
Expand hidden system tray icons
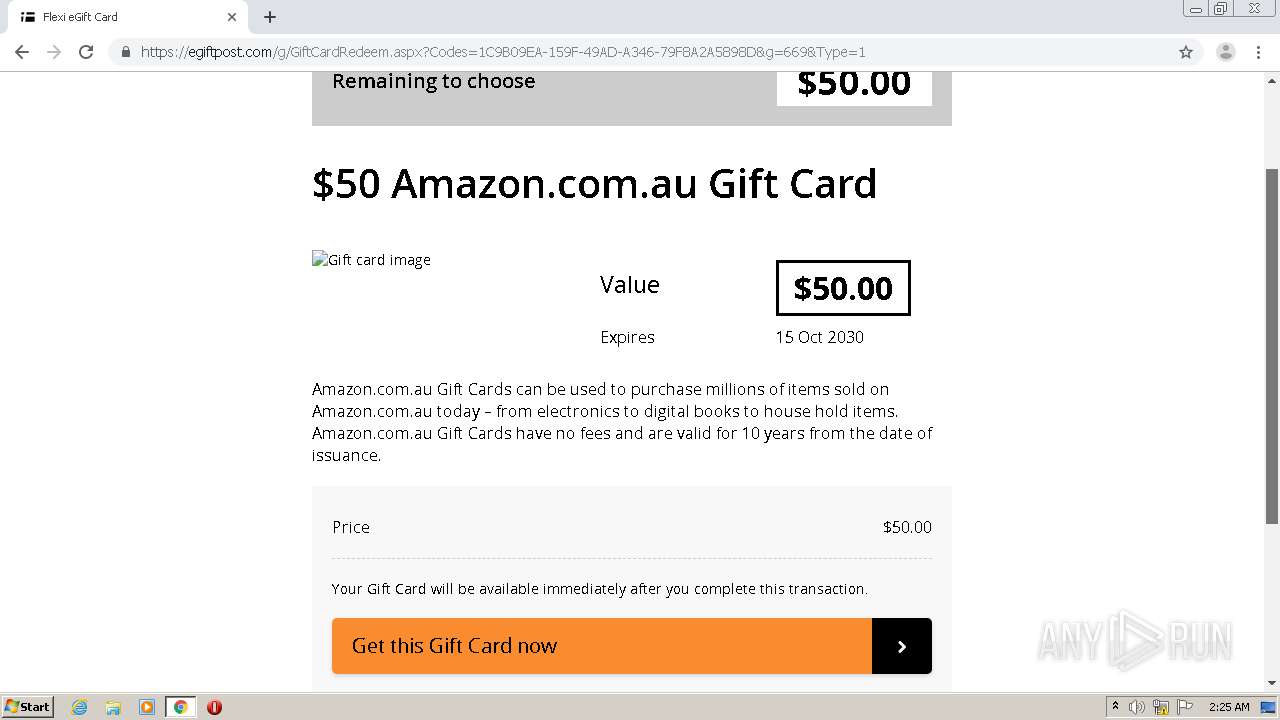[x=1115, y=707]
